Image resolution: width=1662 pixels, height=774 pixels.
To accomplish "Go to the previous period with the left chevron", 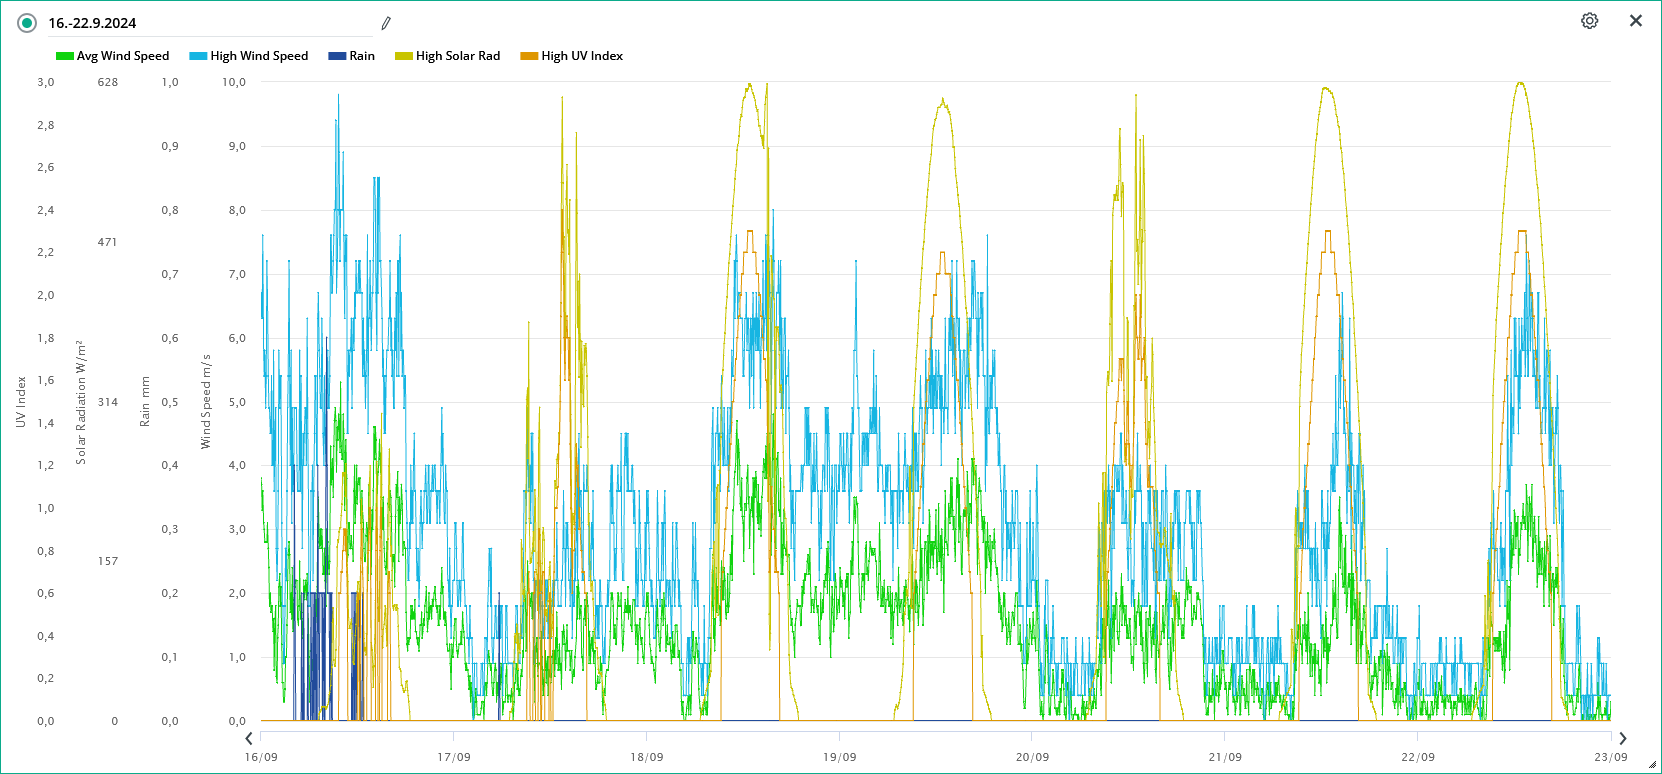I will click(x=249, y=739).
